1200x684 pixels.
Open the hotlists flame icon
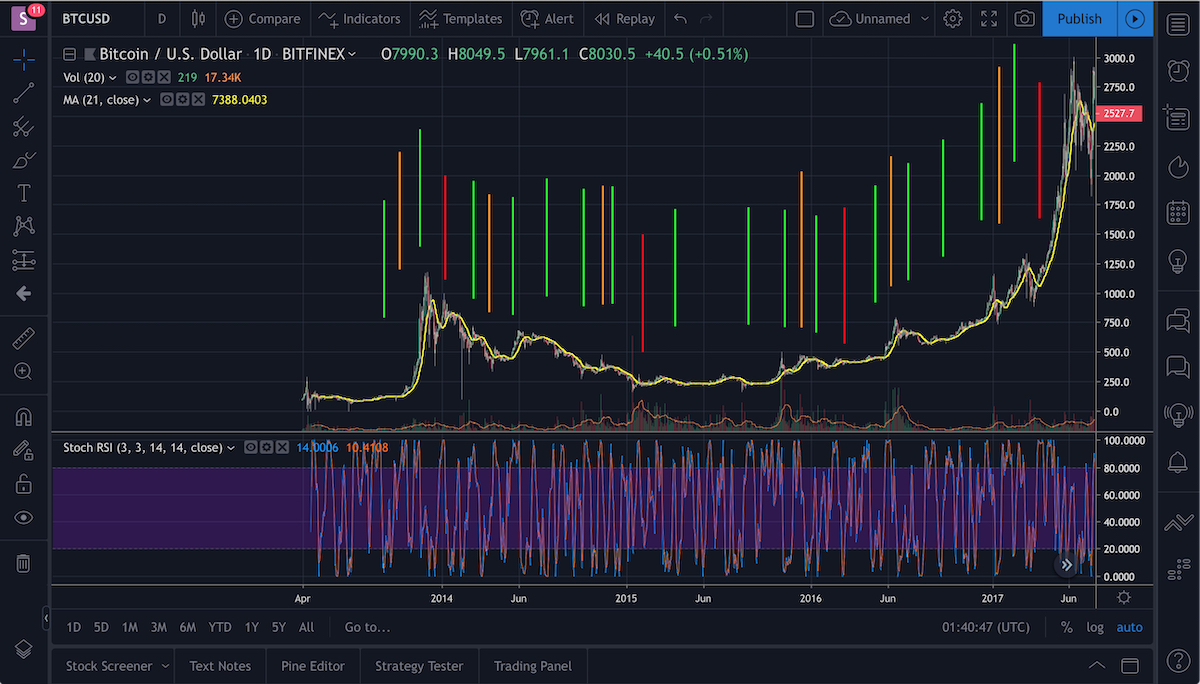coord(1178,166)
